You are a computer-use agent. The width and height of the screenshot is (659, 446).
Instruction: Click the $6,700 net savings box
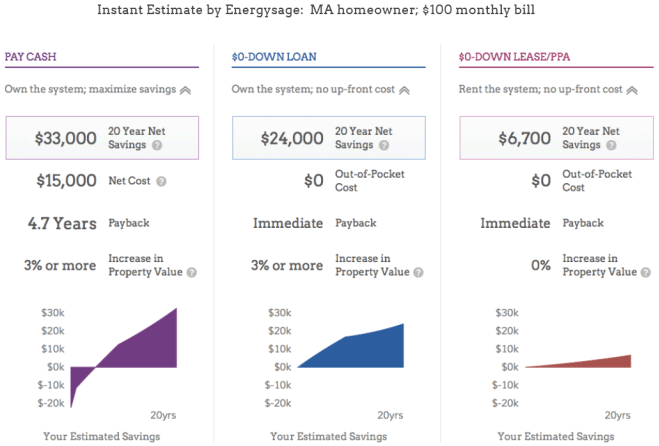[x=555, y=138]
